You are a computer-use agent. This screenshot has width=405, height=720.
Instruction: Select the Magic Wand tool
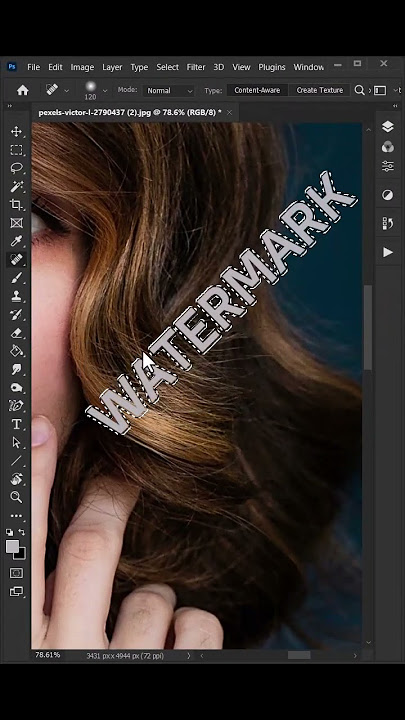pyautogui.click(x=17, y=186)
